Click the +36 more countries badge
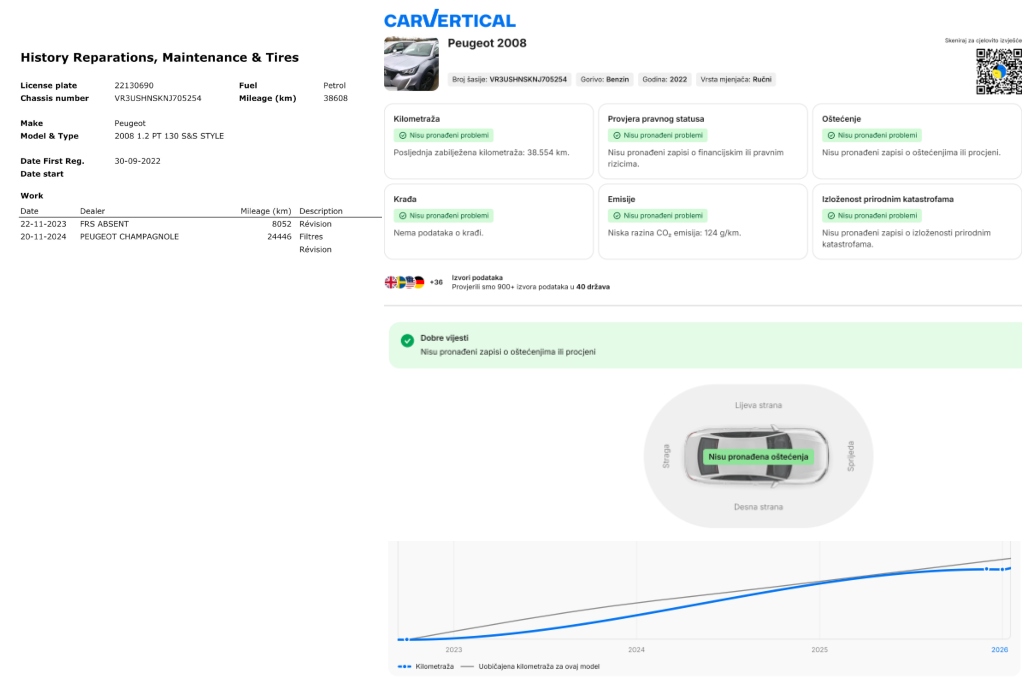Image resolution: width=1024 pixels, height=682 pixels. click(436, 282)
